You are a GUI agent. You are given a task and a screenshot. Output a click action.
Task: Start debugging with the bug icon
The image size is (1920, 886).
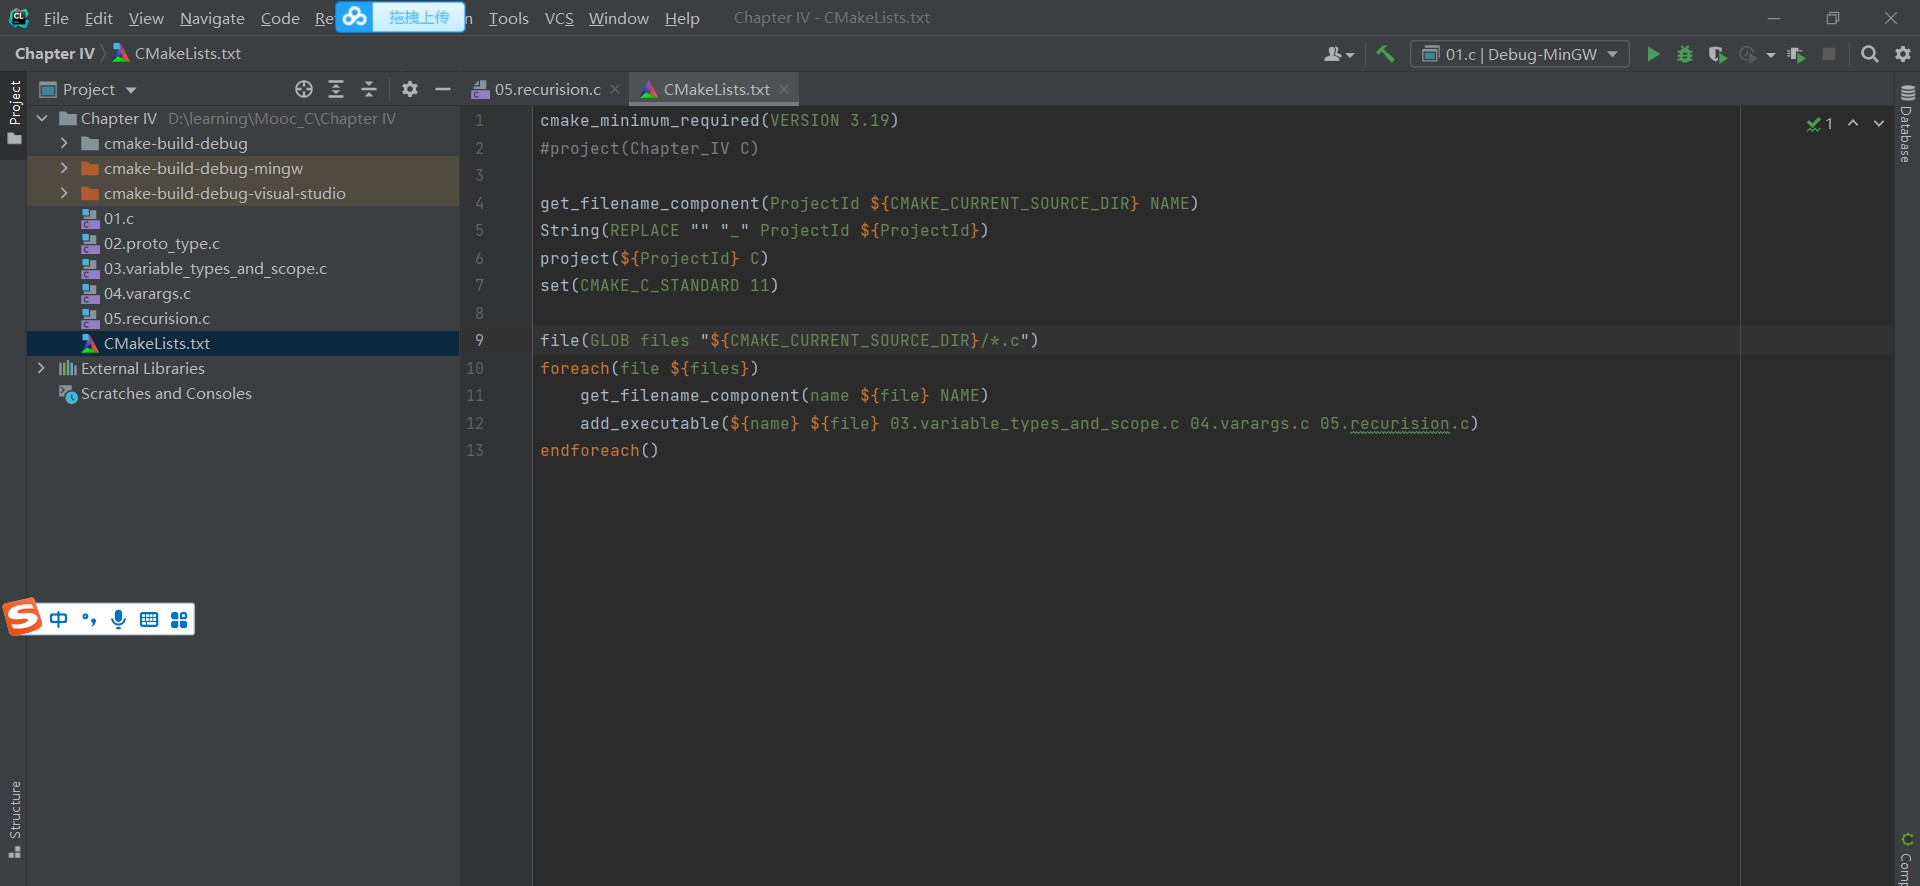pos(1685,54)
